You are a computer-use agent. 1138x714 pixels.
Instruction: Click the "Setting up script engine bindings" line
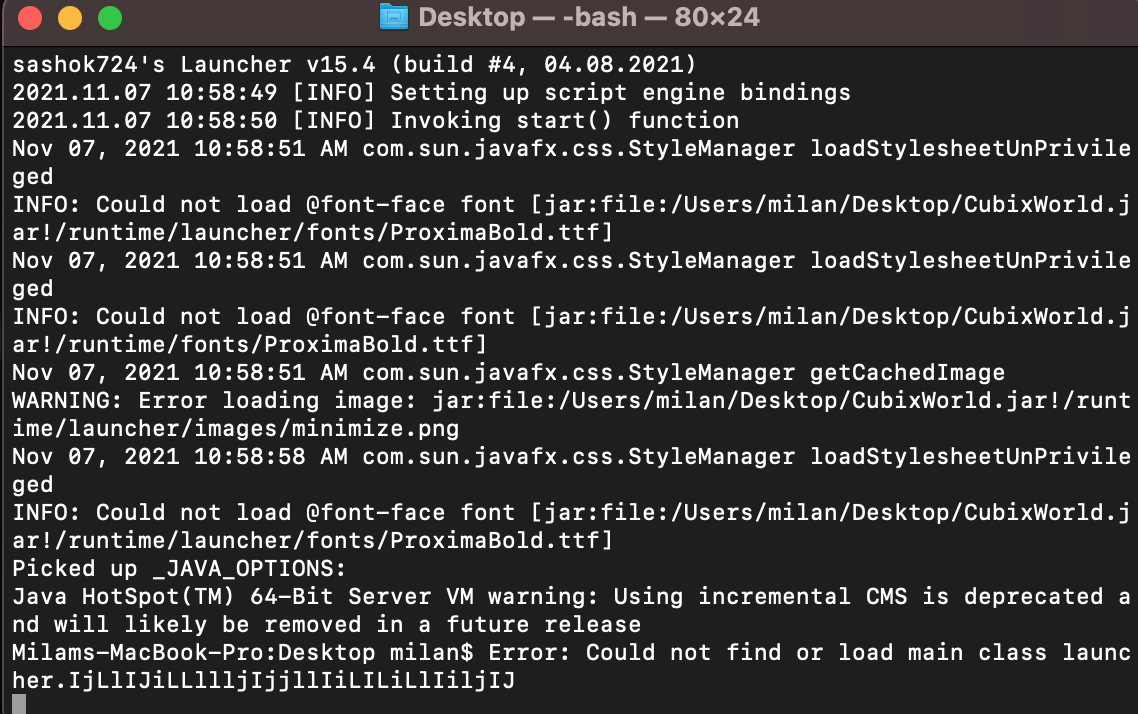[620, 93]
